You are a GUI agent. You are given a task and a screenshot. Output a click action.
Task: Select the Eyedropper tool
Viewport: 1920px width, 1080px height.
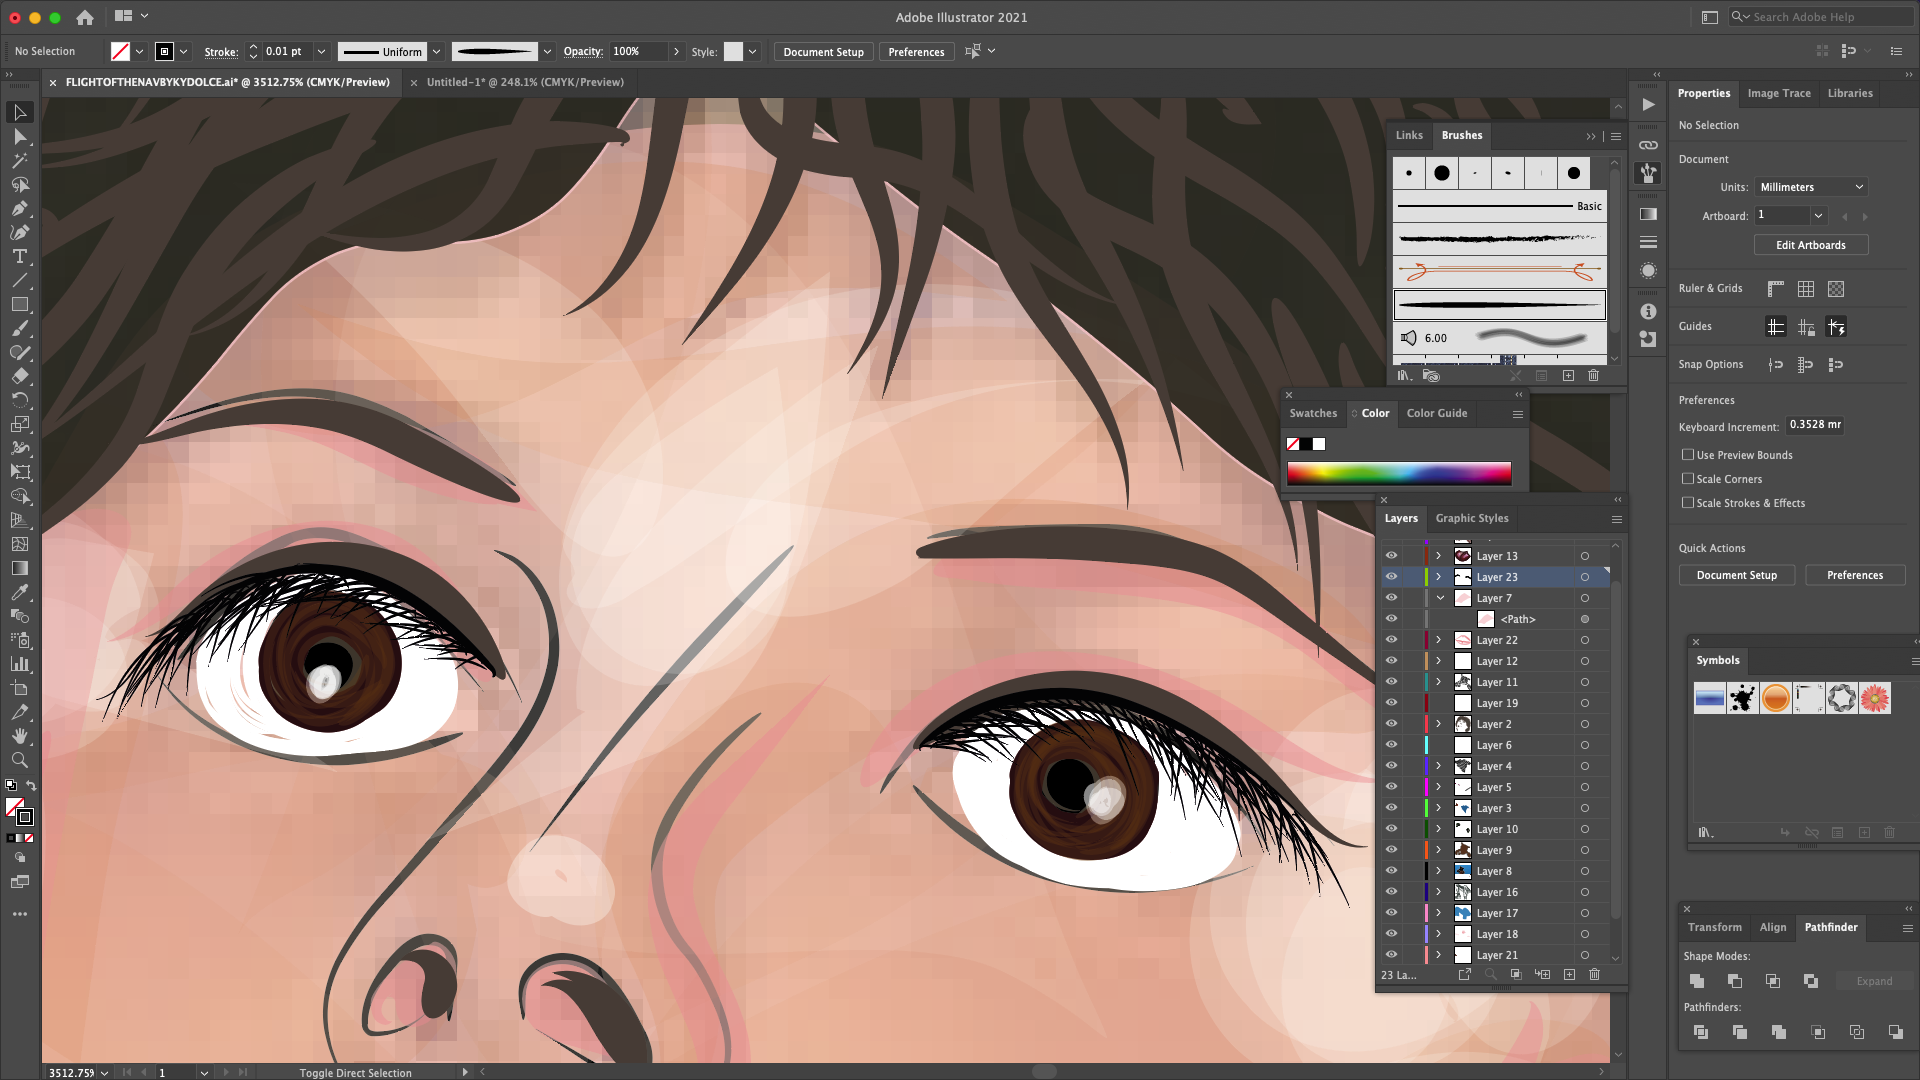tap(19, 593)
